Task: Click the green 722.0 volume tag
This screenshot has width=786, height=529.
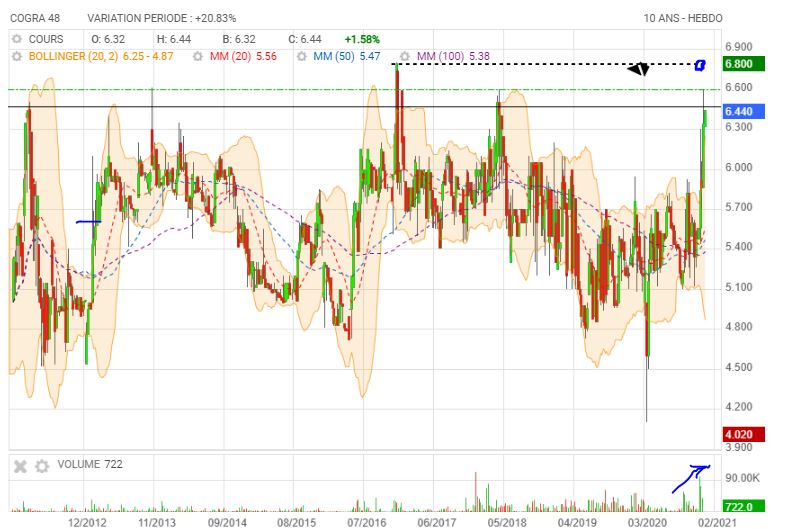Action: (x=744, y=506)
